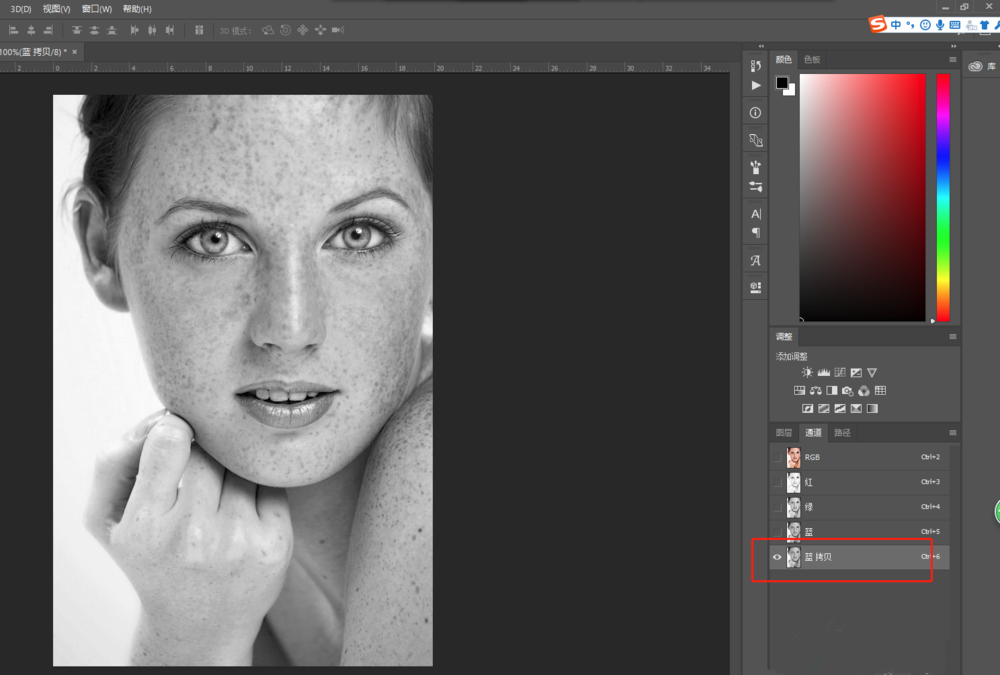Open the Paragraph panel icon
Image resolution: width=1000 pixels, height=675 pixels.
click(756, 233)
